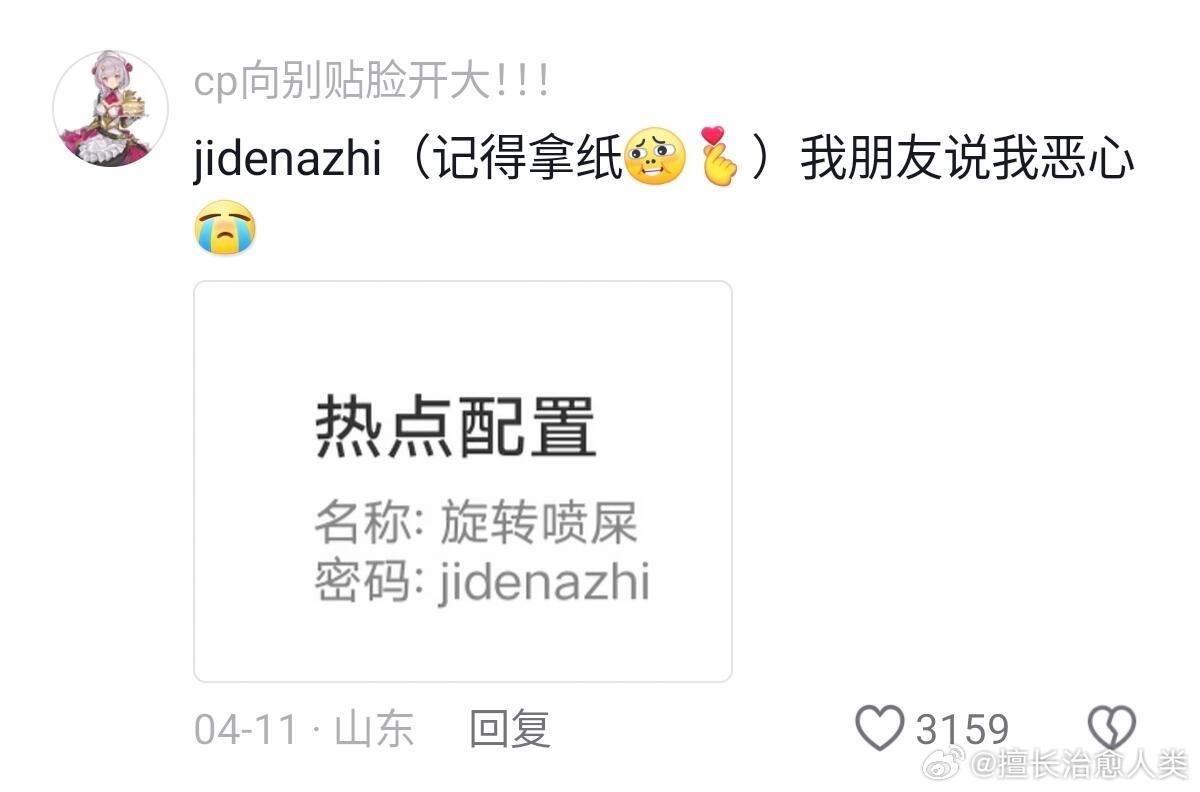This screenshot has height=792, width=1200.
Task: Tap the broken heart dislike icon
Action: (x=1112, y=727)
